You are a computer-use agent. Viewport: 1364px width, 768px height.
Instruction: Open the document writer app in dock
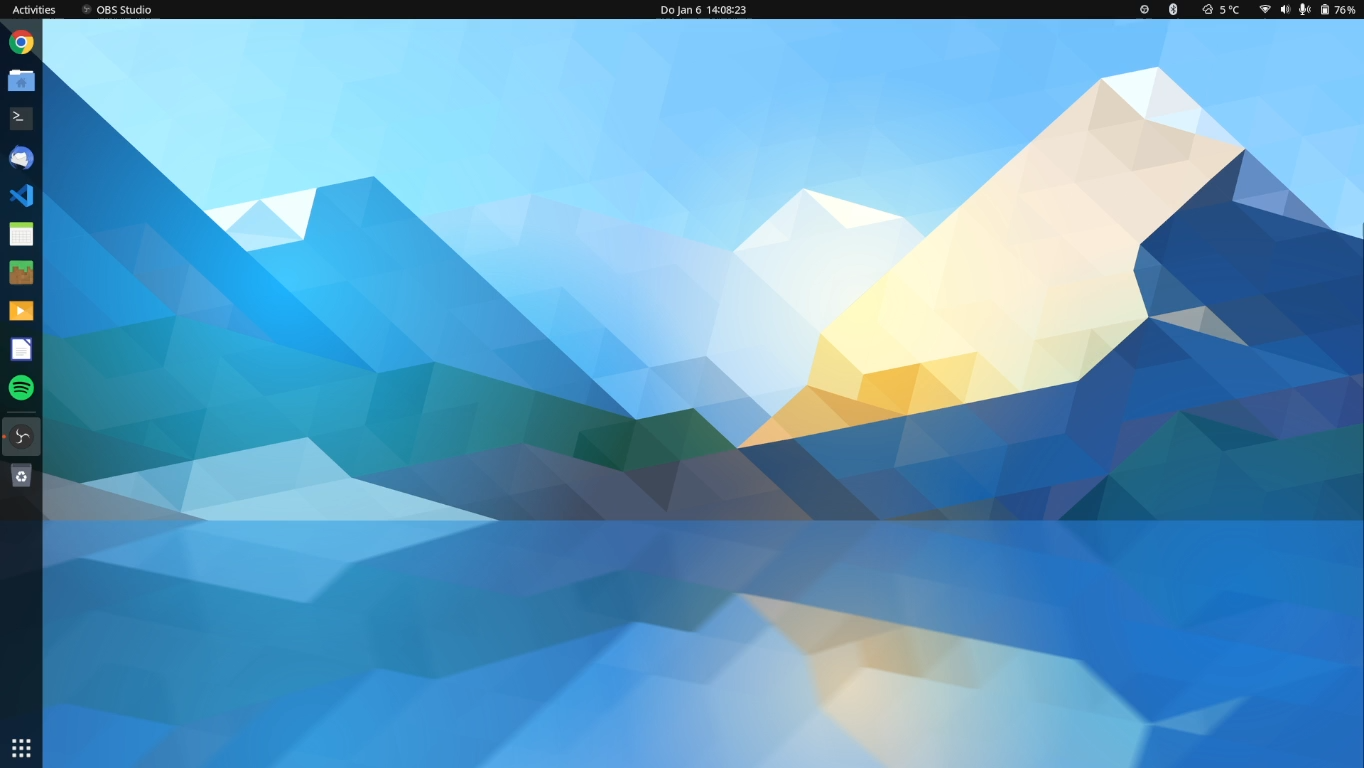[21, 349]
